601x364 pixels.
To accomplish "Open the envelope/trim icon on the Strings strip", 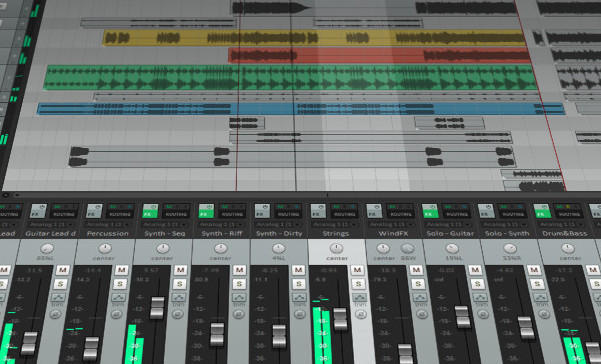I will click(x=360, y=297).
